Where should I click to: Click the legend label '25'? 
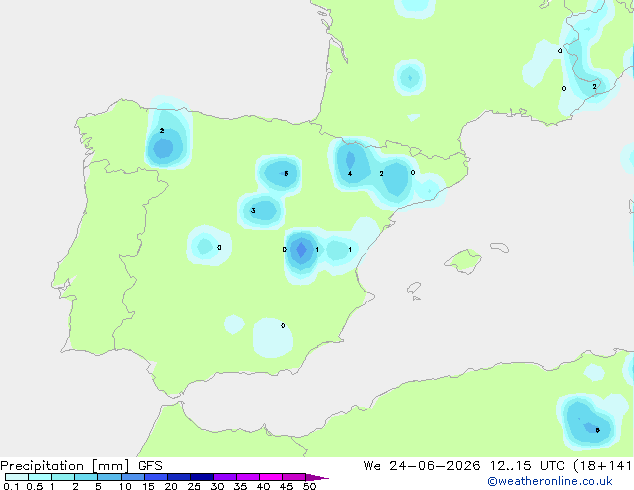[194, 486]
